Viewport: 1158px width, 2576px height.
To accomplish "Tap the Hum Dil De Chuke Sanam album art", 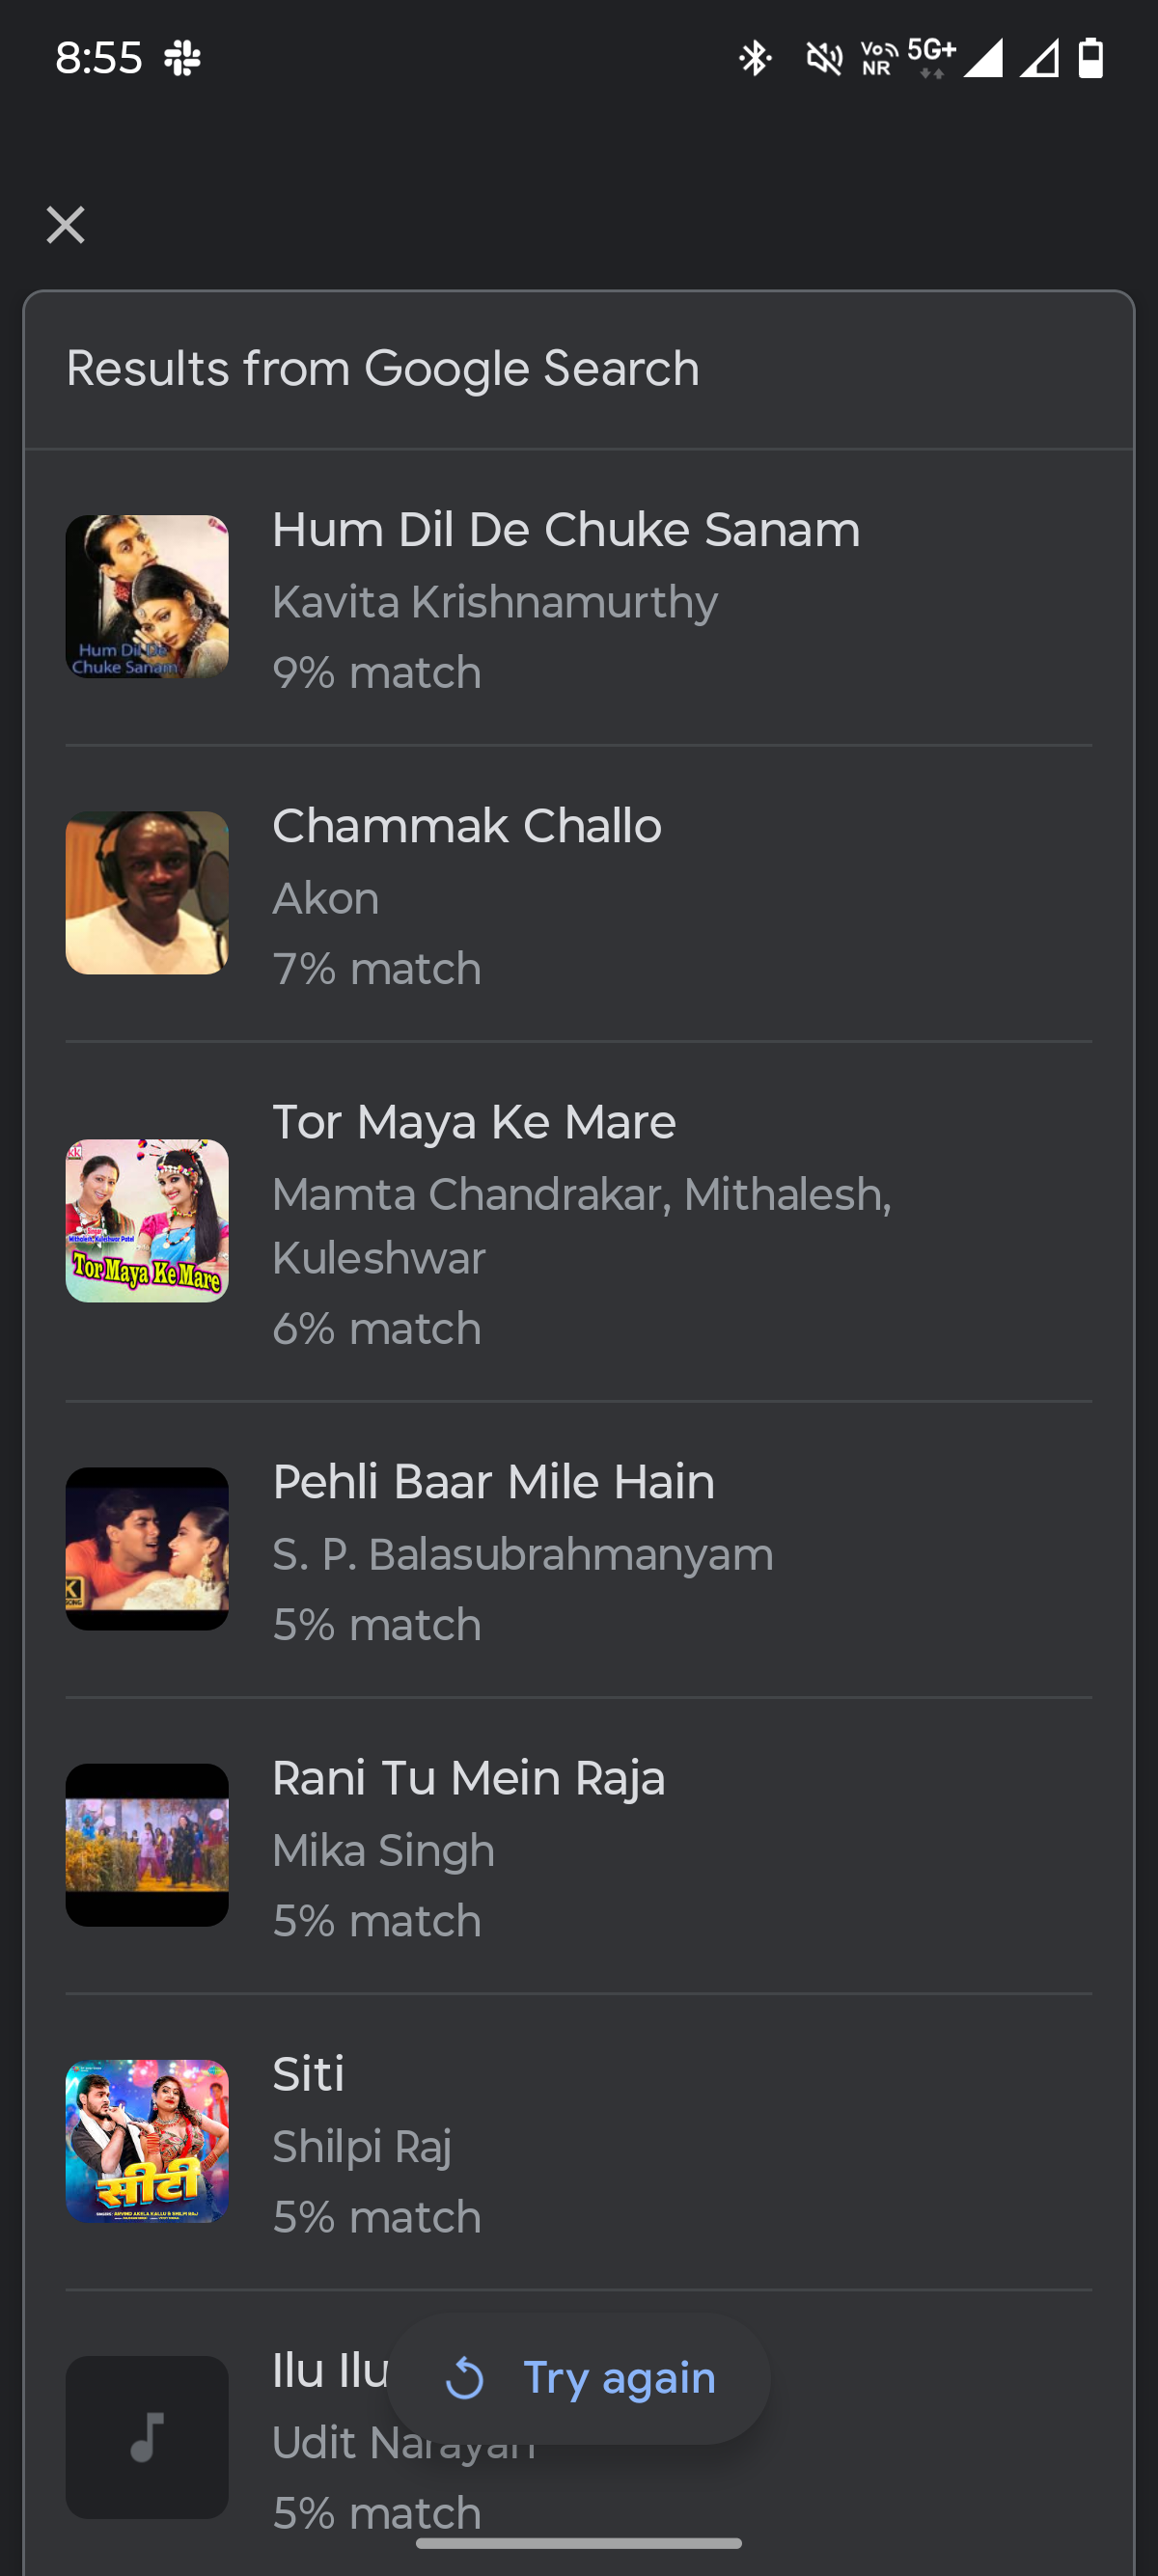I will pos(147,597).
